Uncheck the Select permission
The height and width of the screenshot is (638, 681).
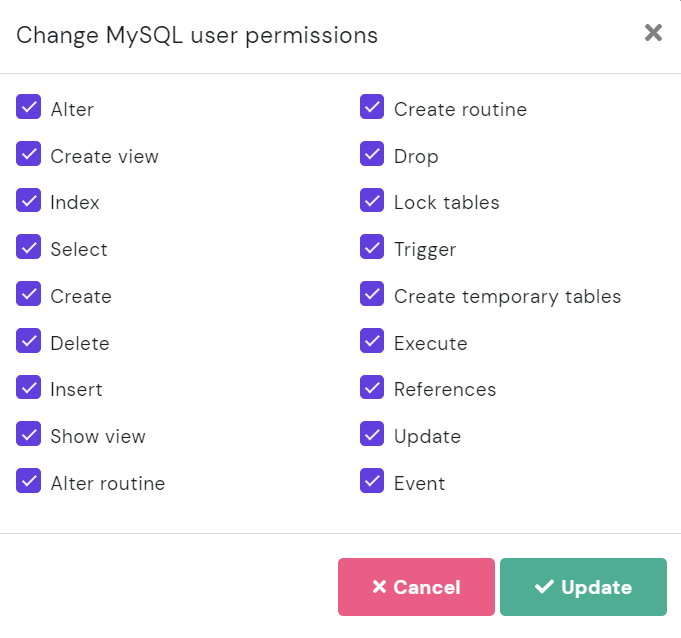click(29, 247)
